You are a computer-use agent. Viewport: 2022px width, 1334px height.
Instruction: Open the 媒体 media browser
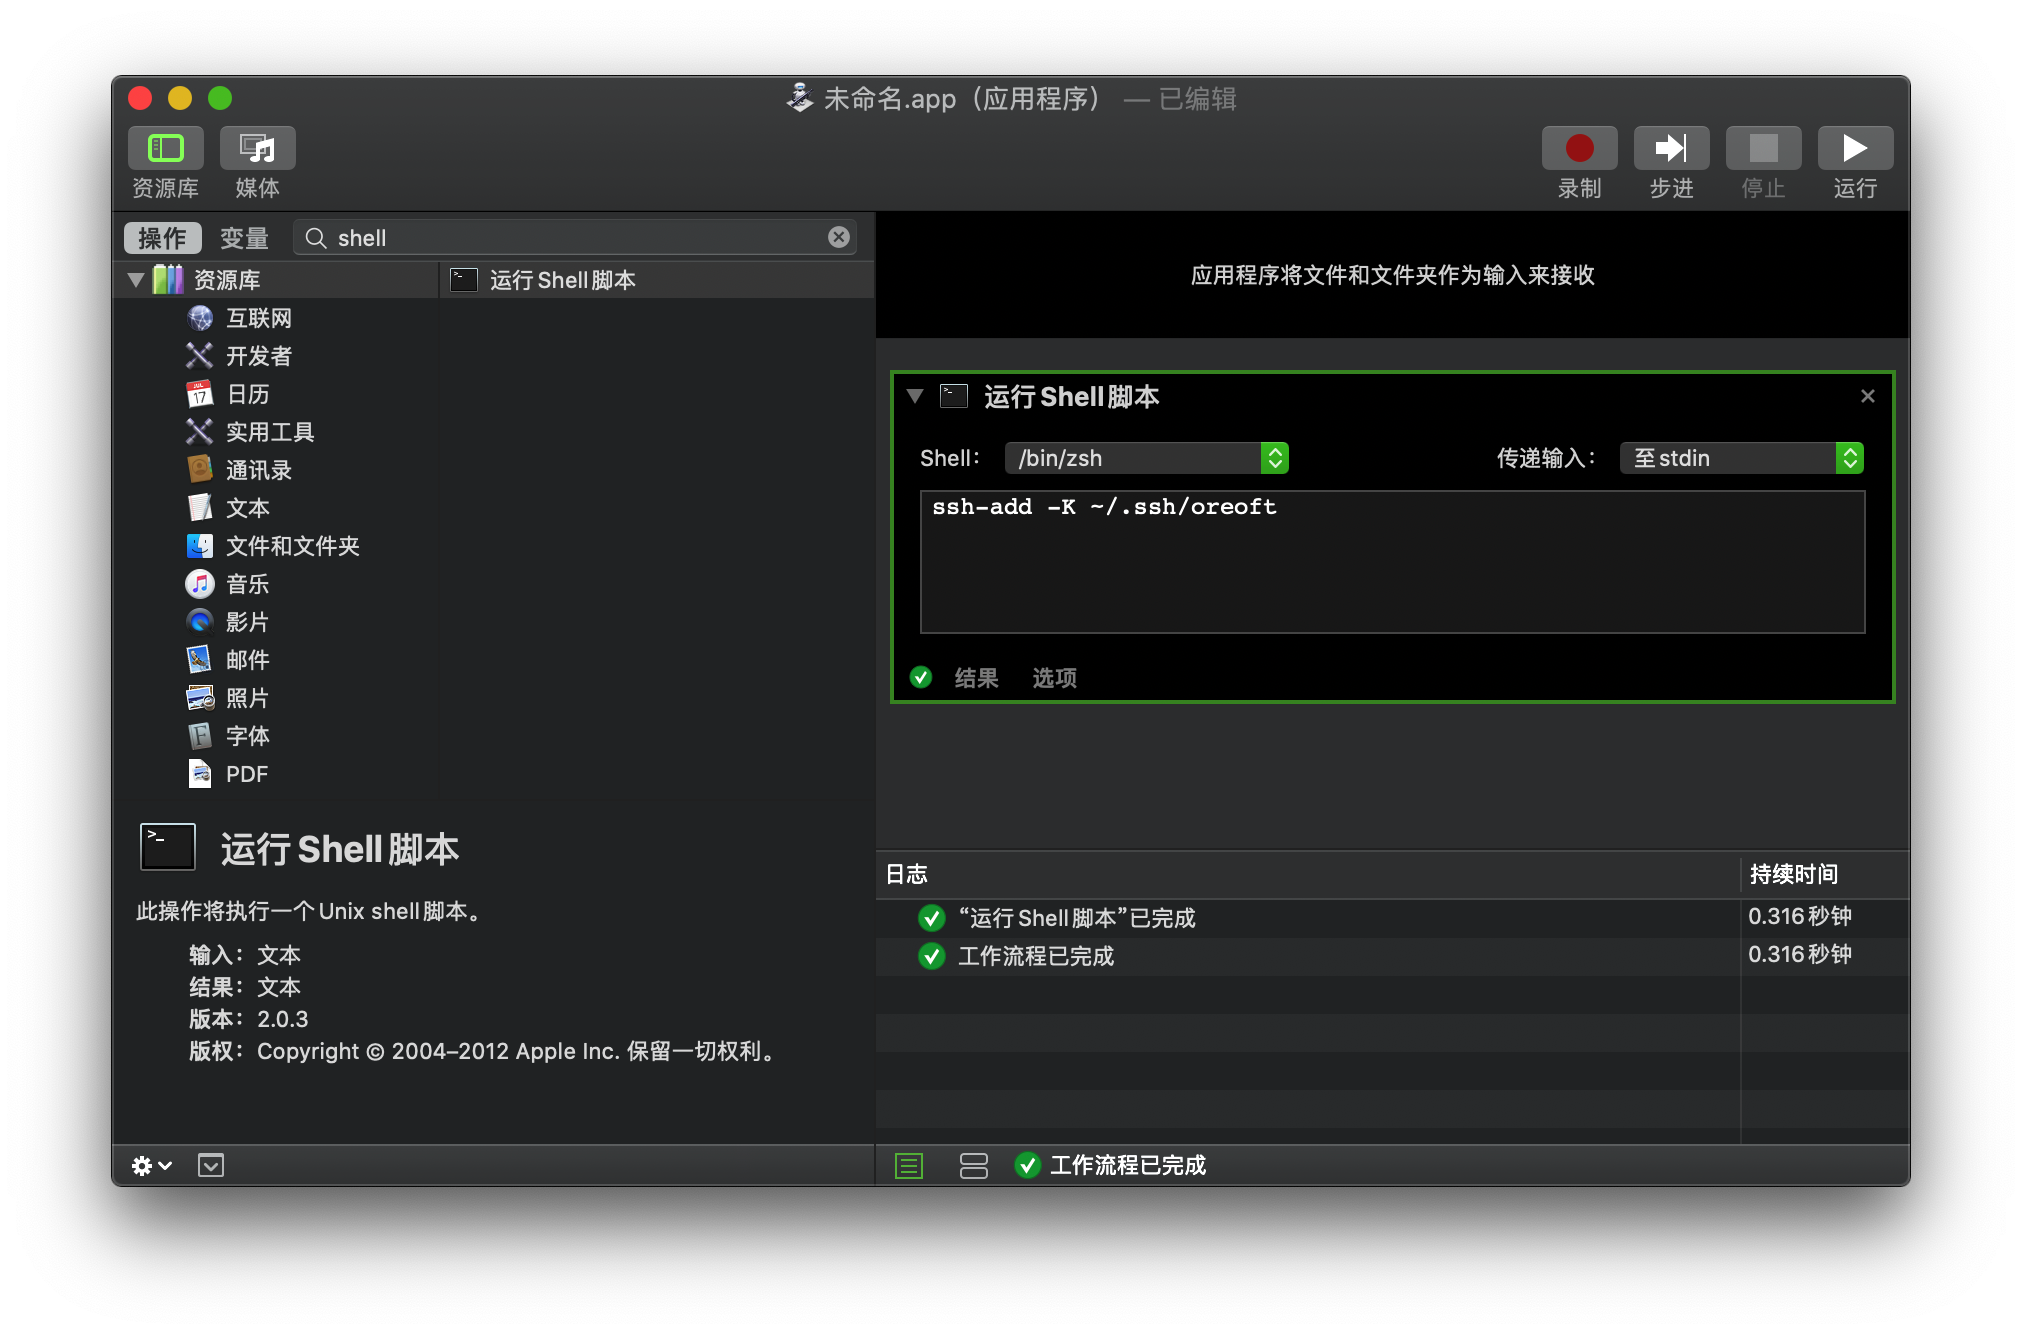coord(257,148)
